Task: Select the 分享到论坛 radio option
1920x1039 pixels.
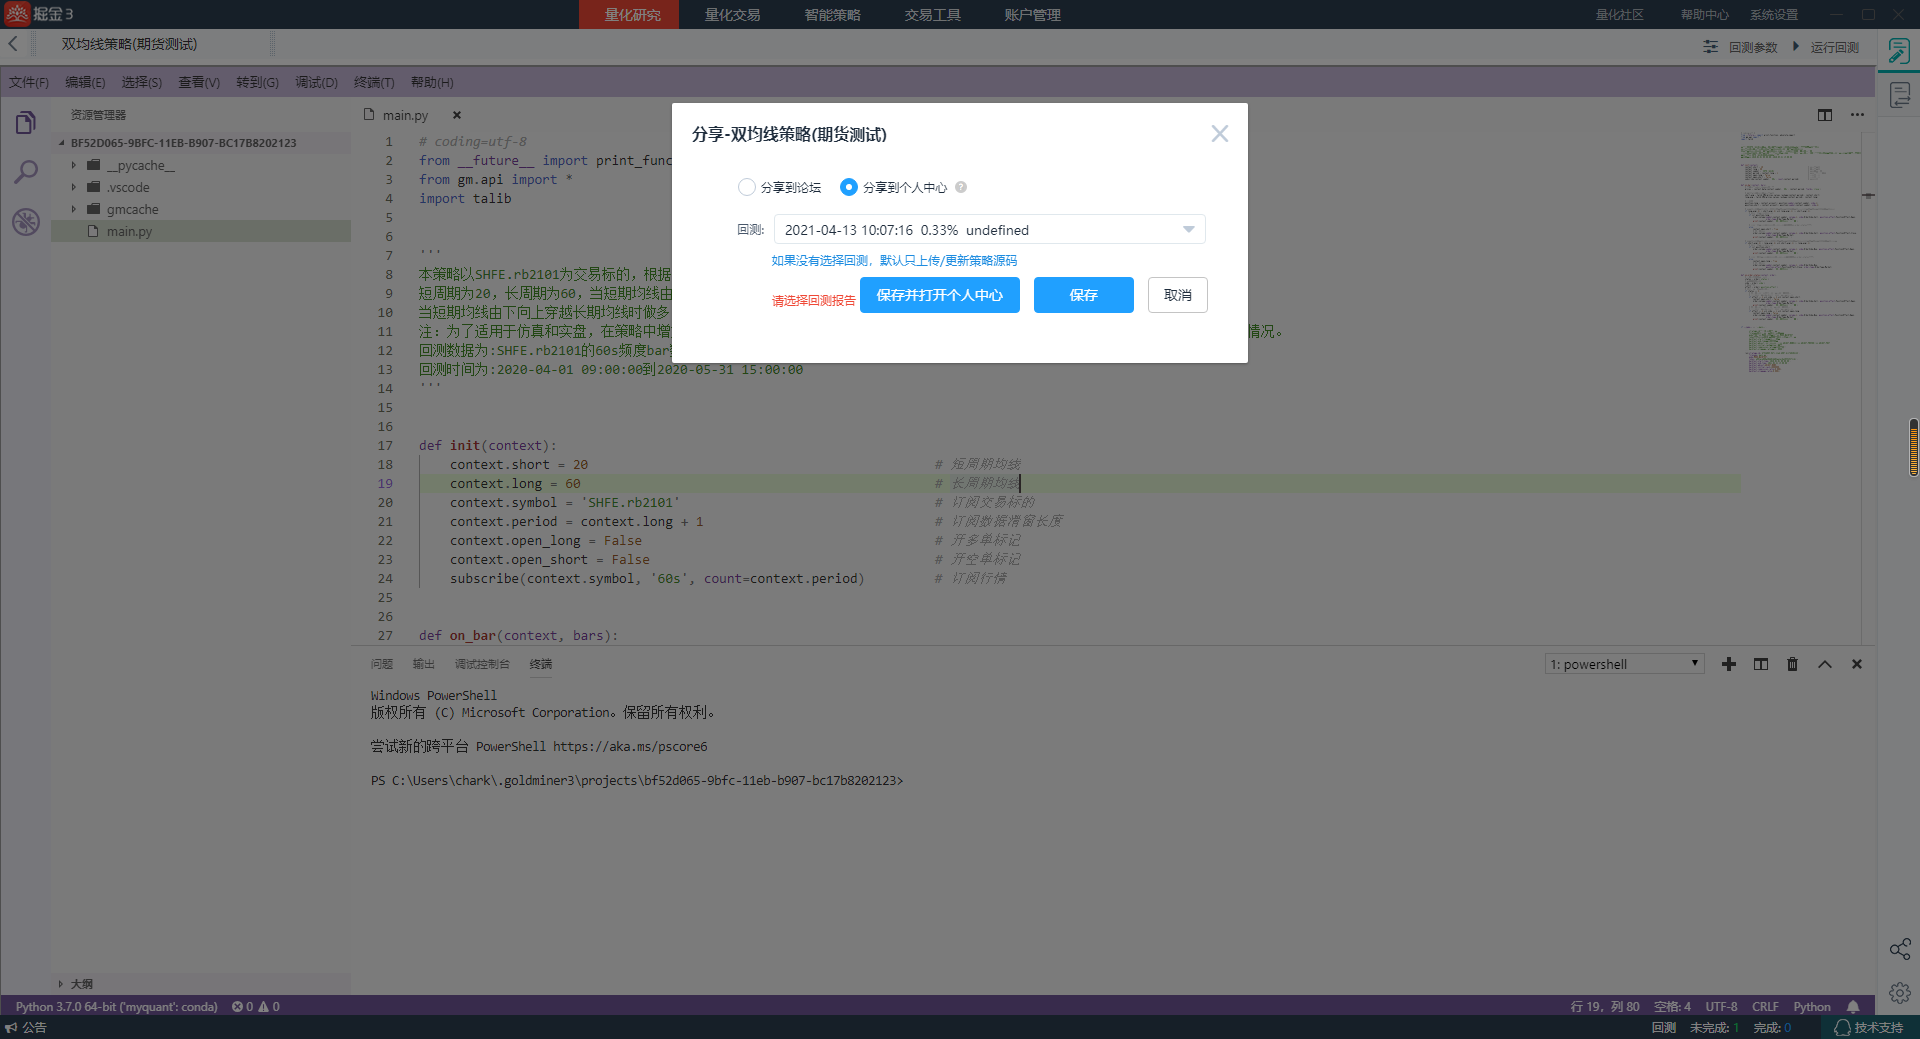Action: pos(747,187)
